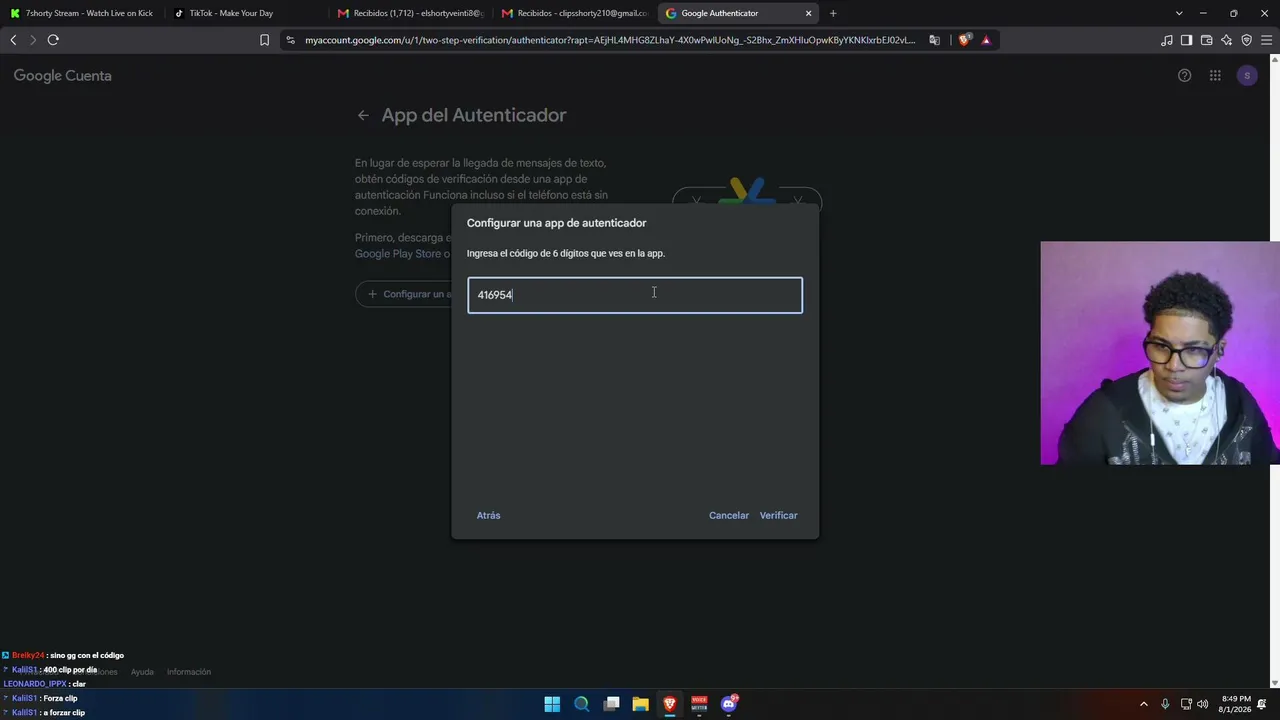Open Brave Rewards triangle icon
Screen dimensions: 1280x720
coord(986,40)
